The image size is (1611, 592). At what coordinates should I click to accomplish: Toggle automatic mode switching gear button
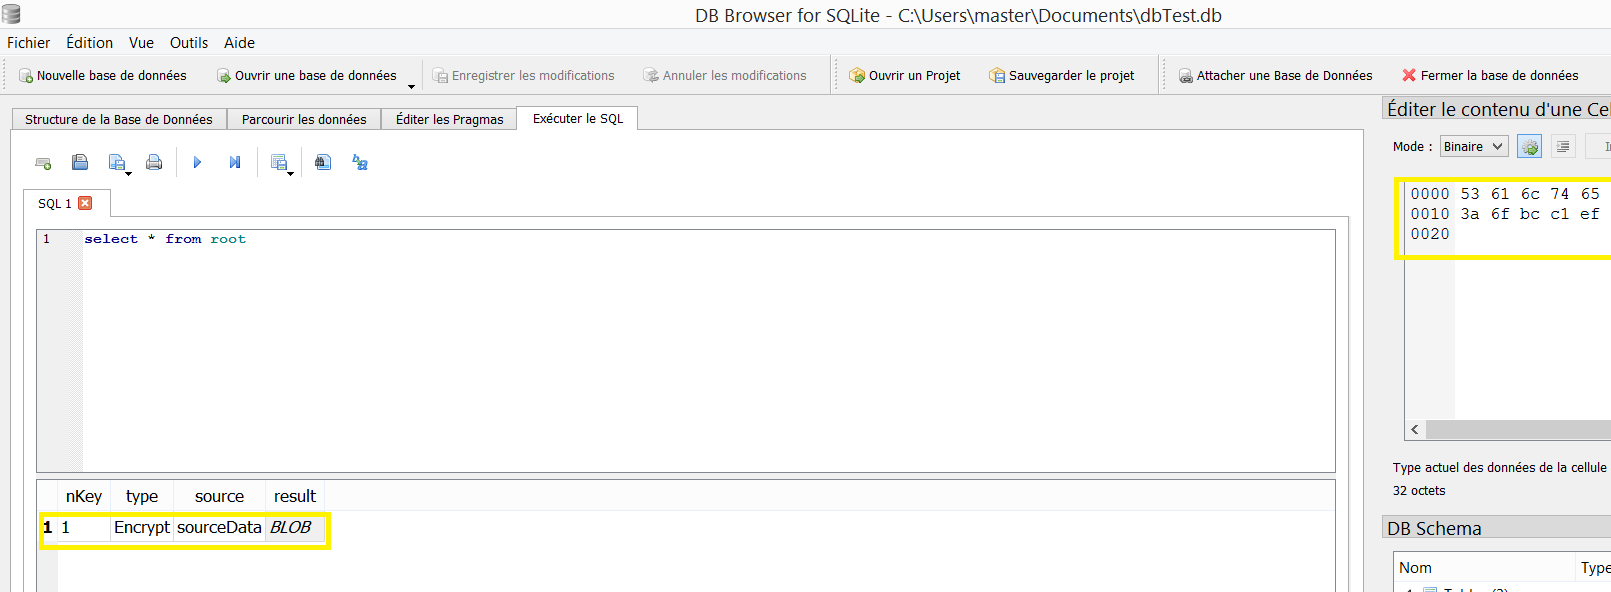[x=1529, y=147]
